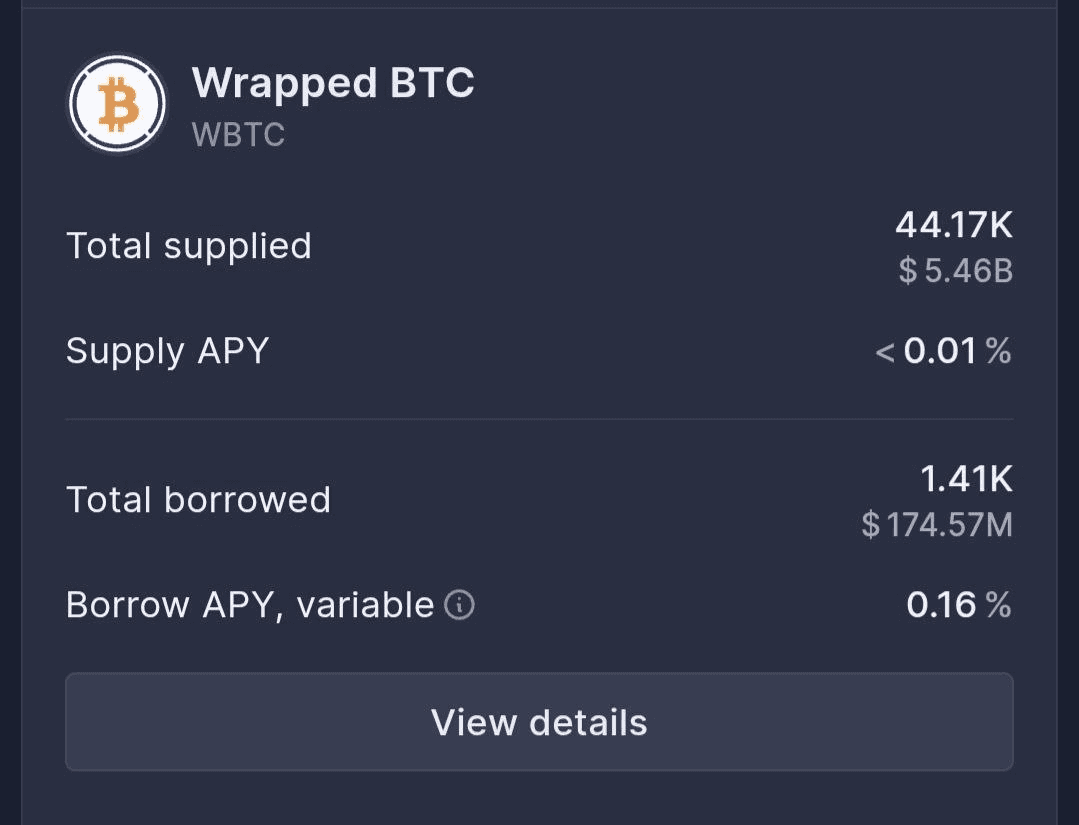Select the <0.01% supply APY value
The height and width of the screenshot is (825, 1079).
pos(943,351)
